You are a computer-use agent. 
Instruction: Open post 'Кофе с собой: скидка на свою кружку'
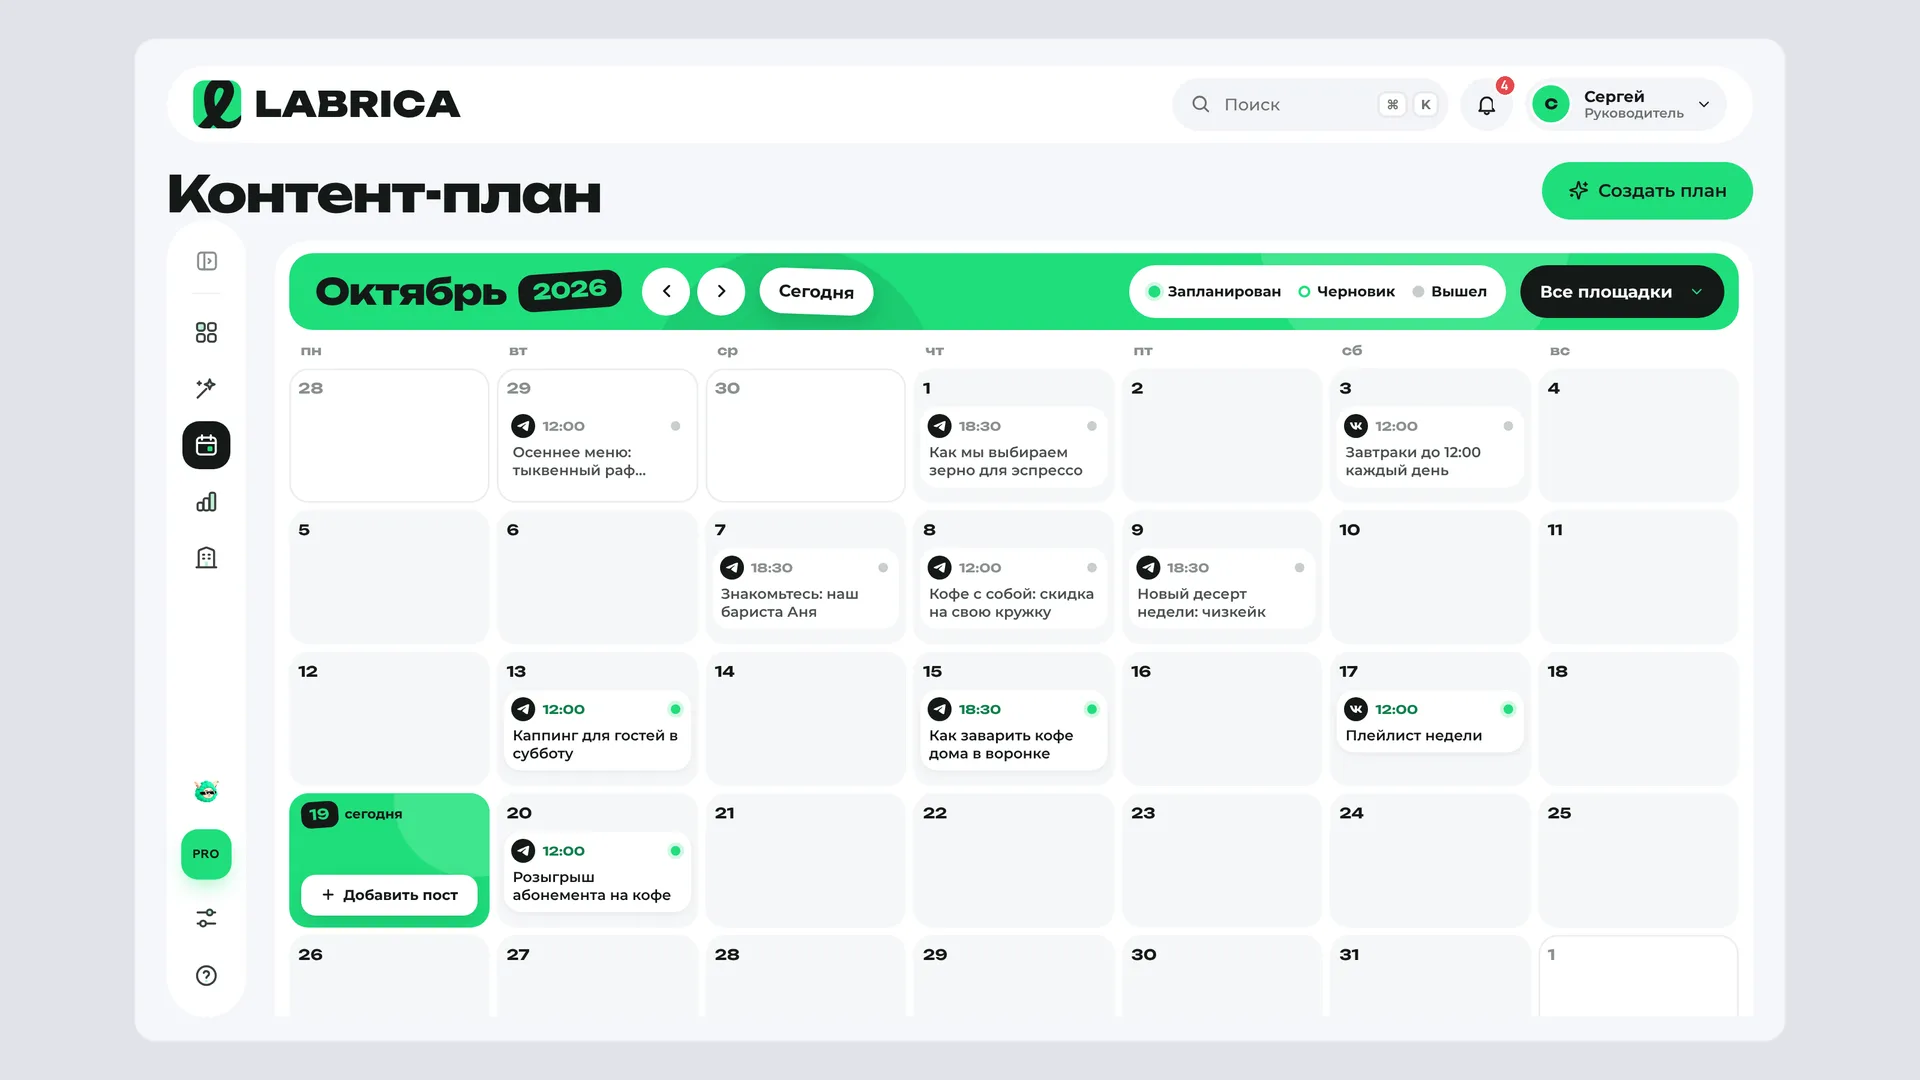1013,589
